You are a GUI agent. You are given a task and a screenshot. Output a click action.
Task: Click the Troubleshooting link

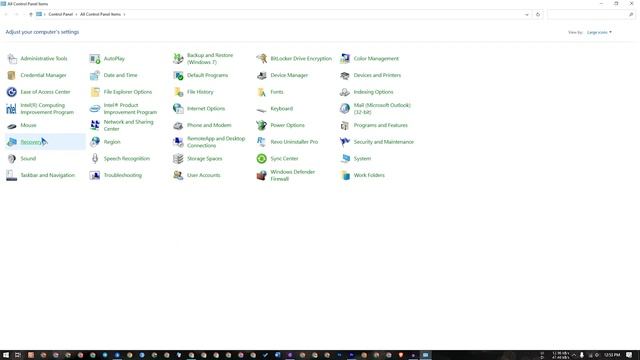(x=123, y=176)
